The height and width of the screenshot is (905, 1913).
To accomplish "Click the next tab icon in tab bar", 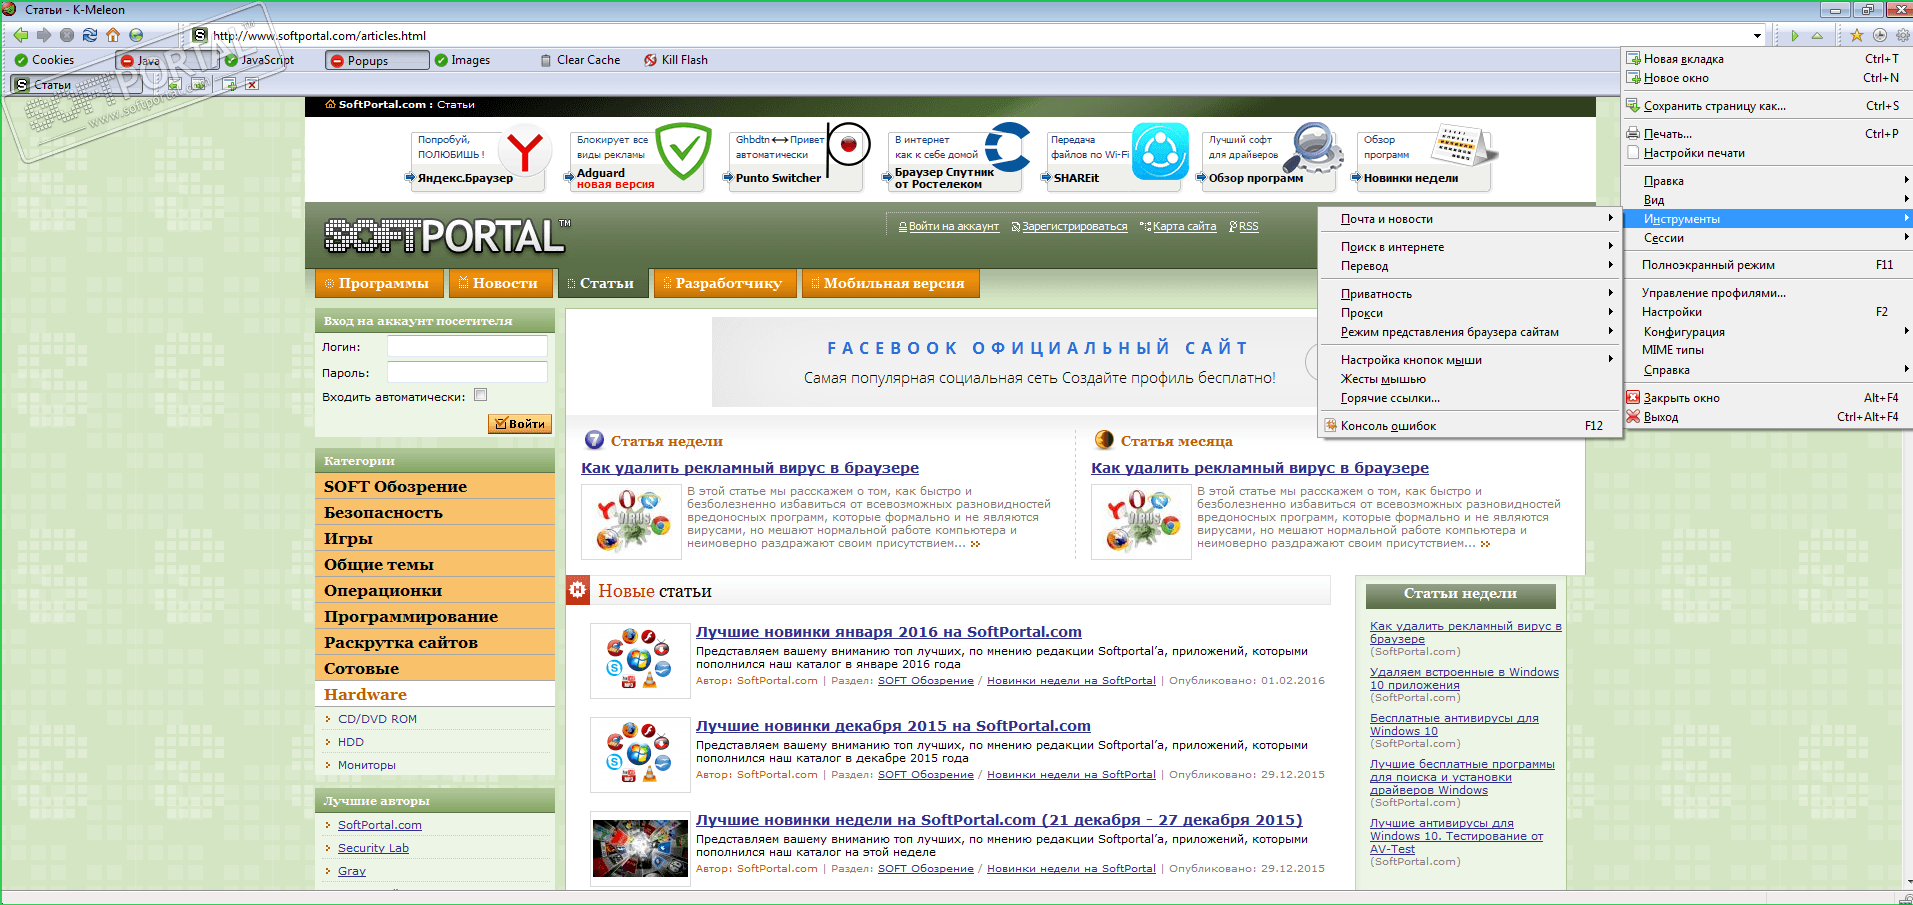I will click(198, 85).
